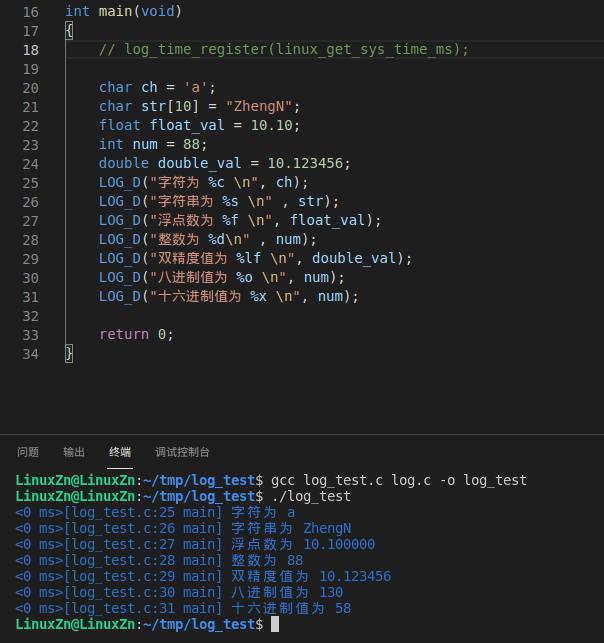Click the ./log_test command in the terminal
Image resolution: width=604 pixels, height=643 pixels.
311,497
